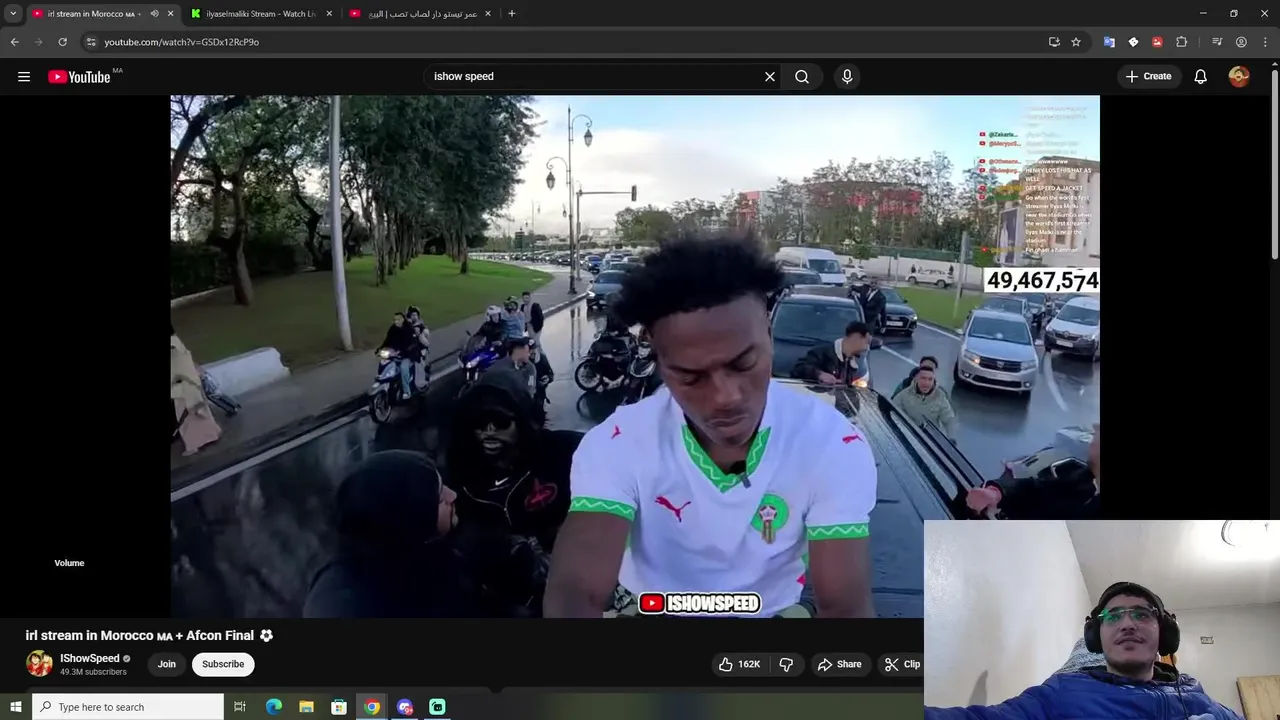Open a new browser tab
This screenshot has height=720, width=1280.
pyautogui.click(x=512, y=14)
